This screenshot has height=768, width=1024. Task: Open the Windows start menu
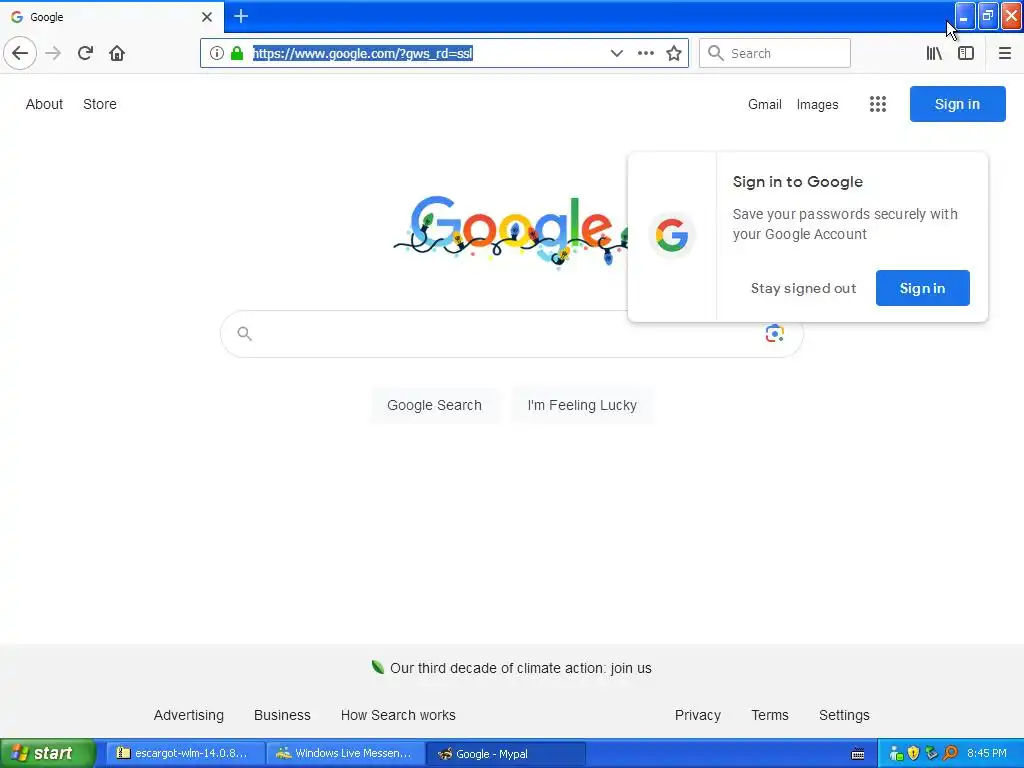click(x=47, y=753)
